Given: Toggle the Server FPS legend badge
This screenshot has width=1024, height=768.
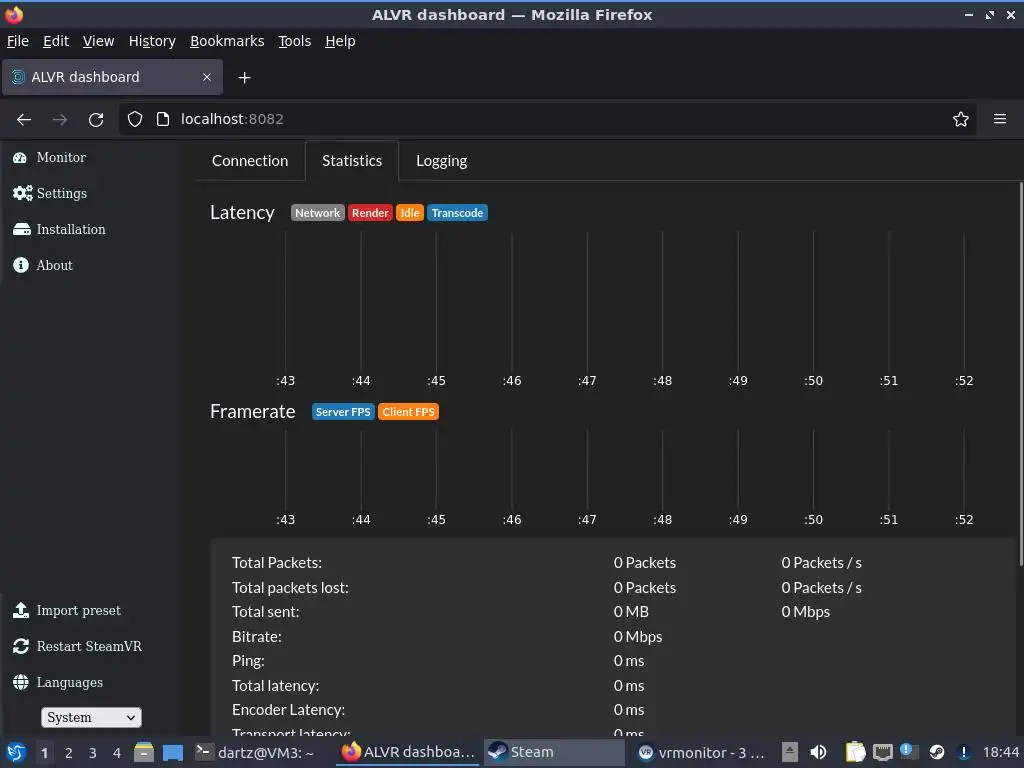Looking at the screenshot, I should [x=343, y=412].
